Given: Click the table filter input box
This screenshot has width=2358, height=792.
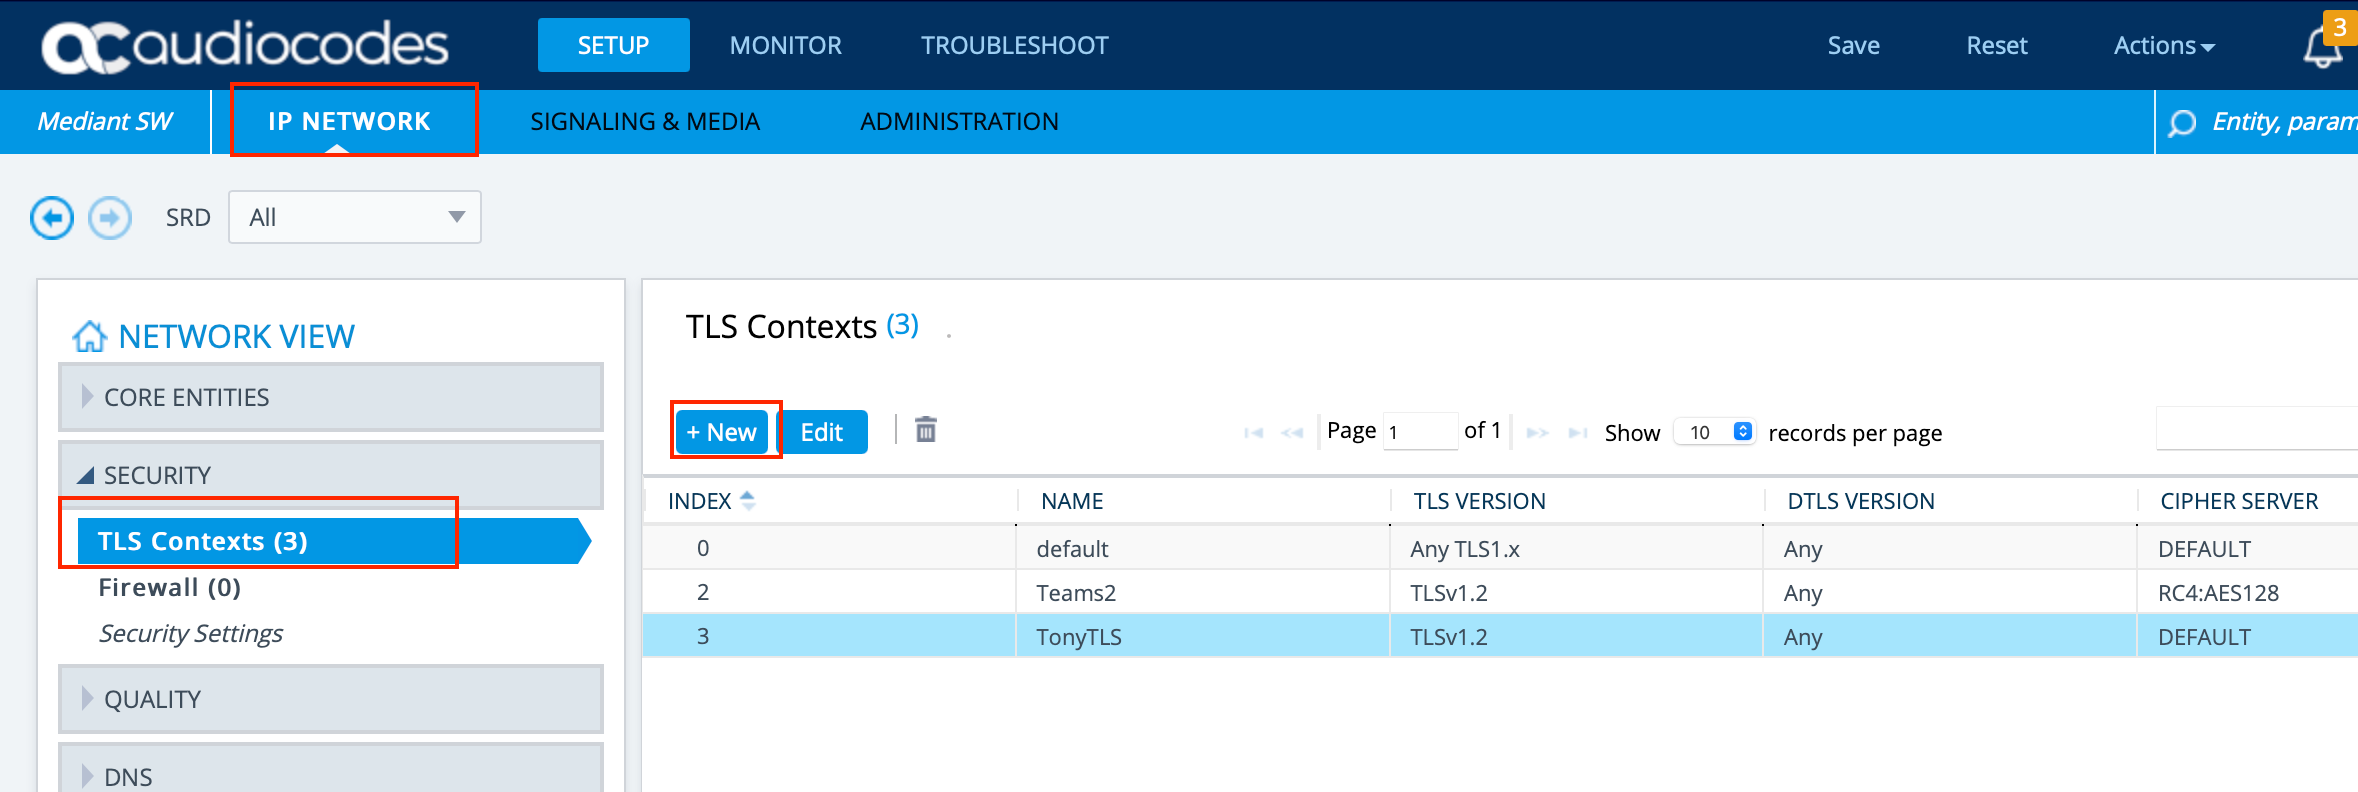Looking at the screenshot, I should [x=2257, y=428].
